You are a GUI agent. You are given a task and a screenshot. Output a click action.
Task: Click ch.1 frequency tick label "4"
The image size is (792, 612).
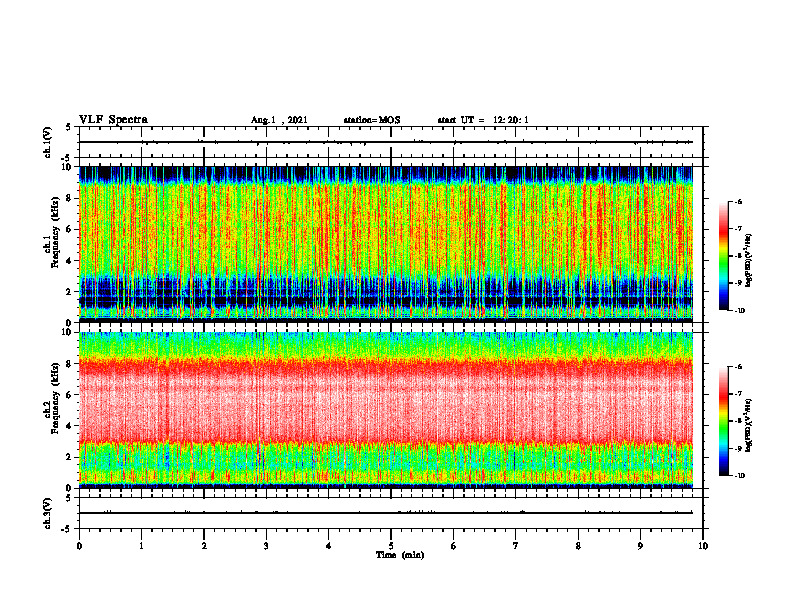70,261
